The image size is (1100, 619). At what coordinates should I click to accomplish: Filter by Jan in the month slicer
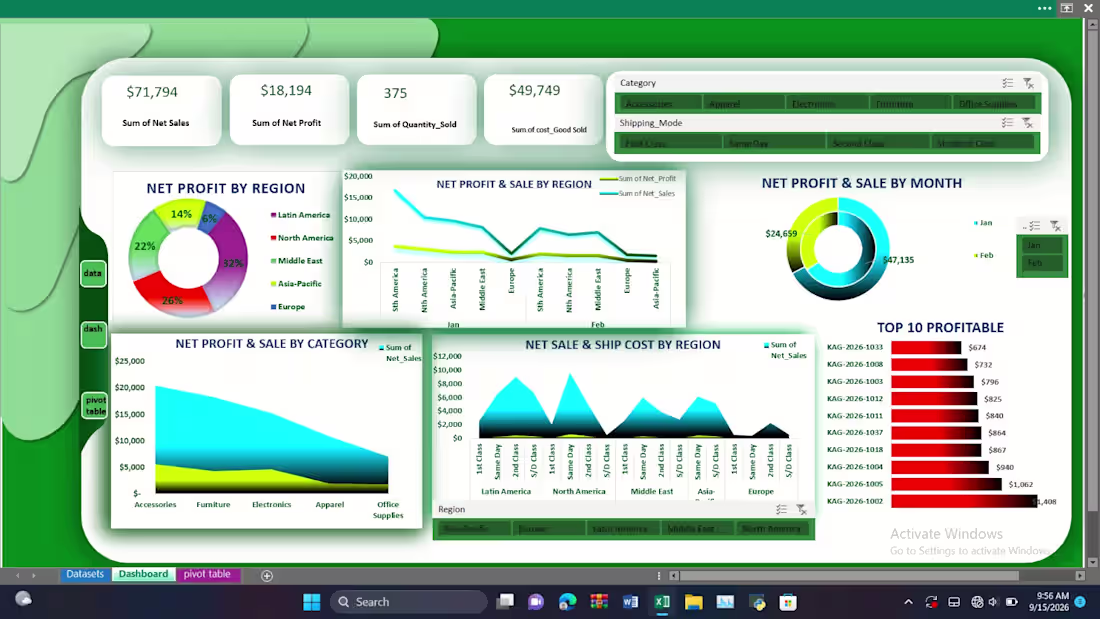click(x=1042, y=246)
